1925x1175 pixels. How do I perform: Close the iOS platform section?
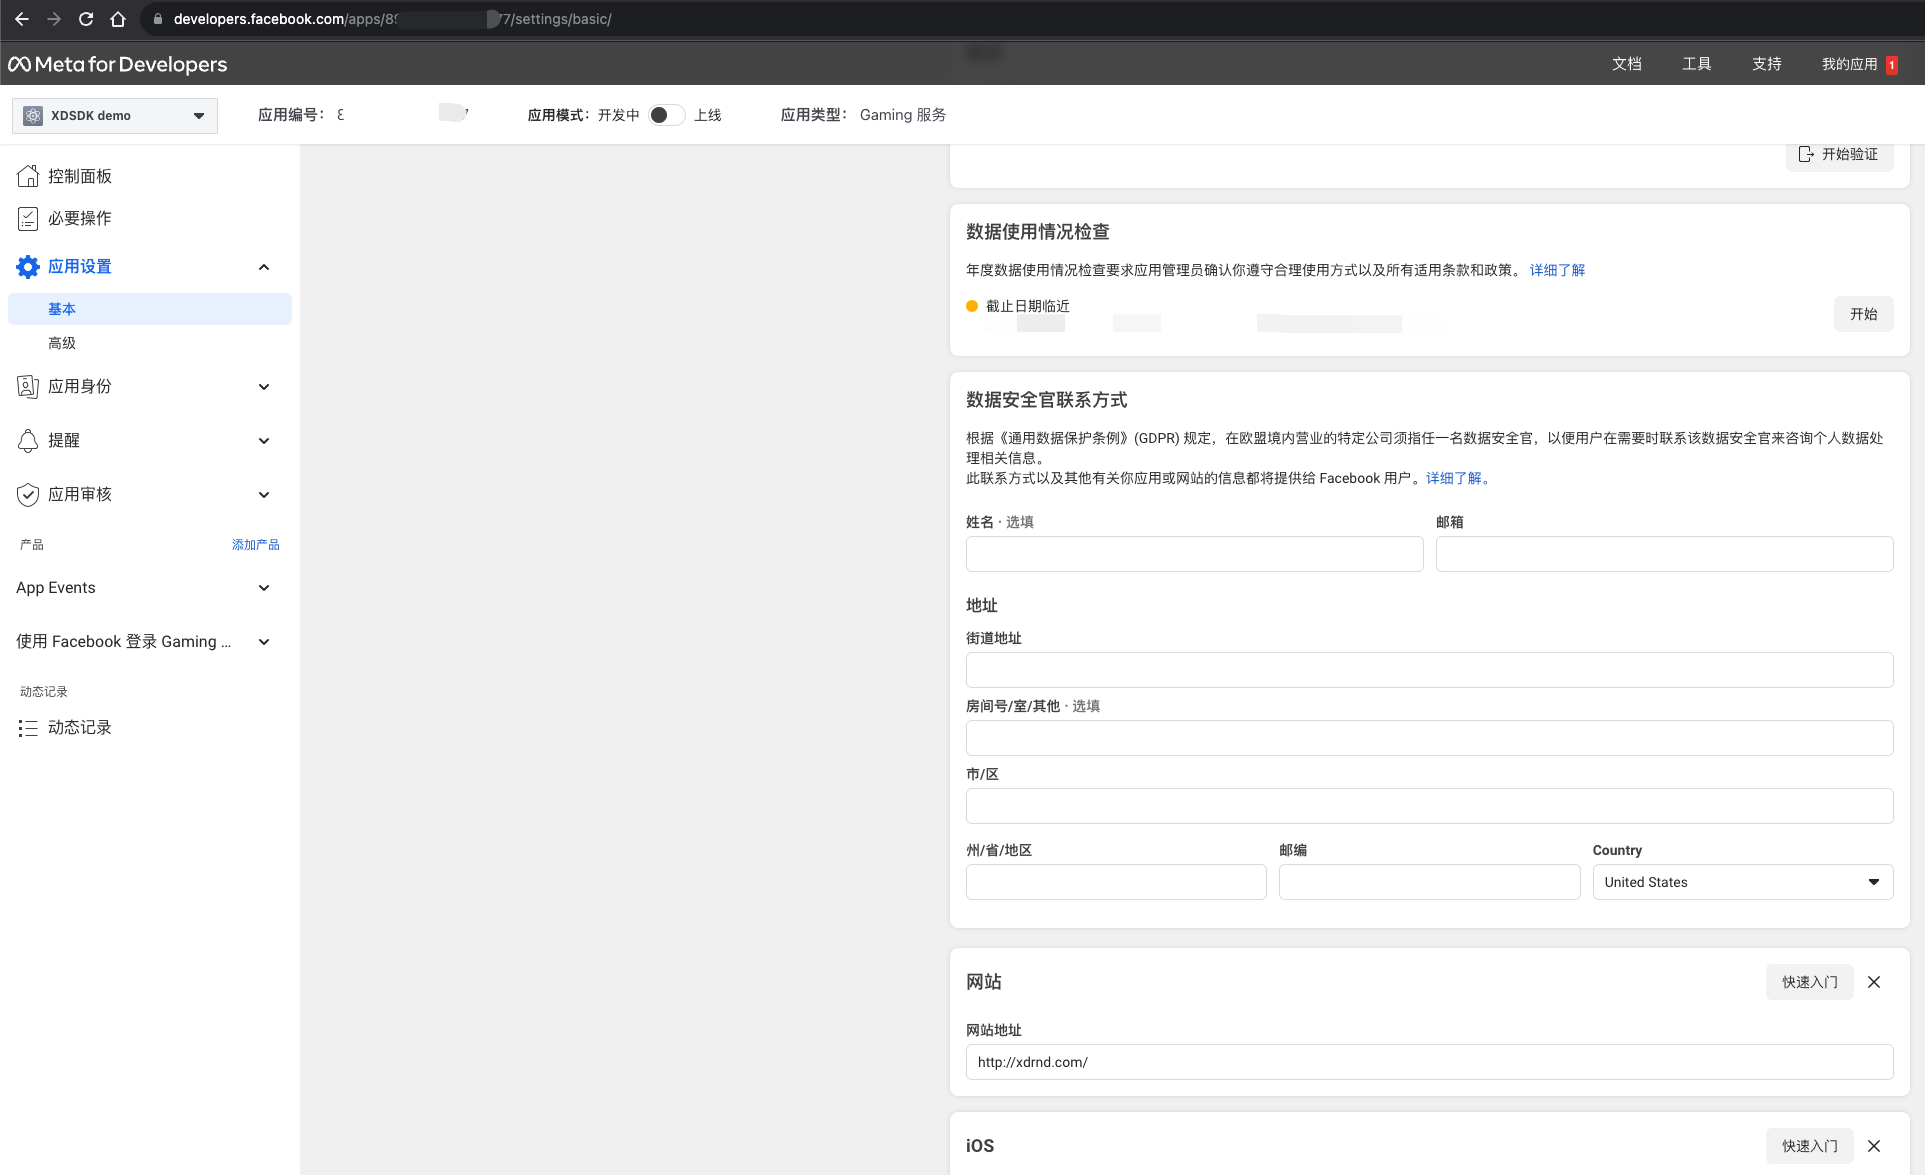coord(1874,1146)
